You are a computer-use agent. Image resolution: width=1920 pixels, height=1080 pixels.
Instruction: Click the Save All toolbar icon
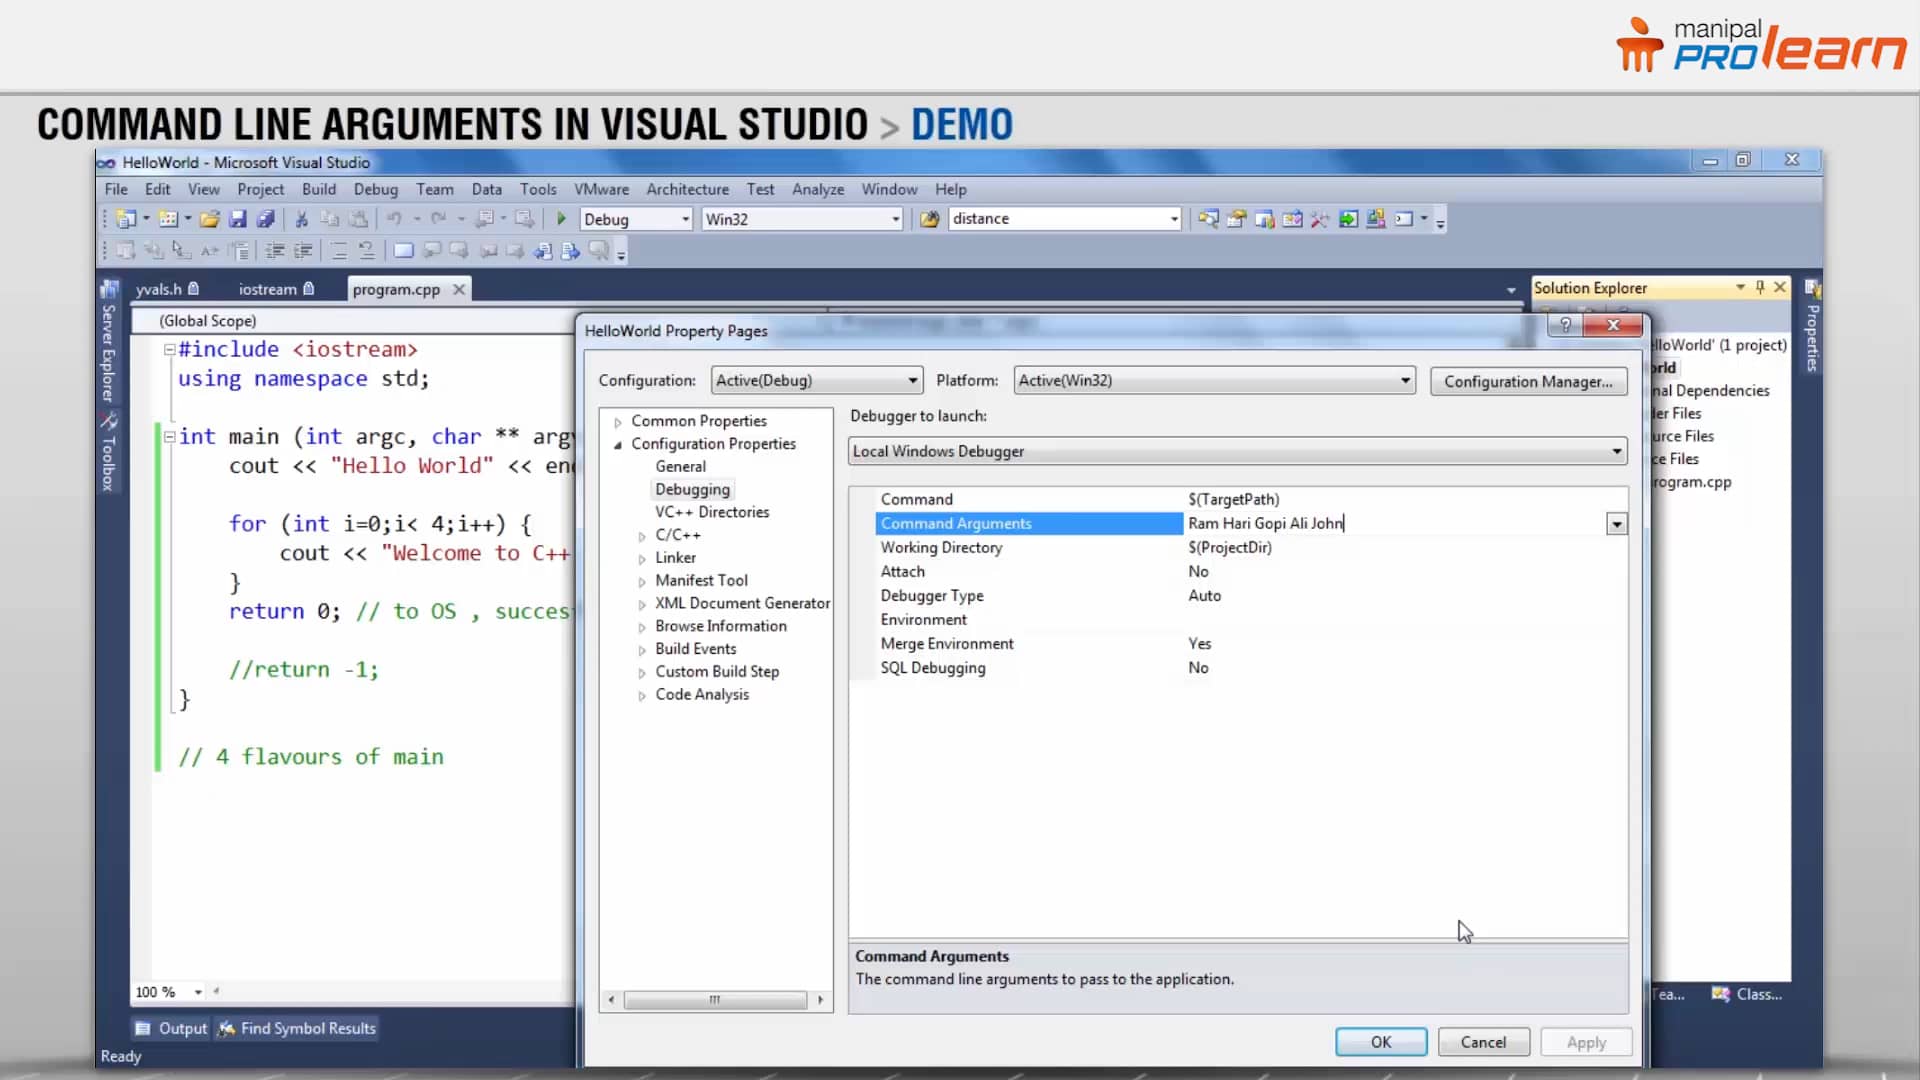click(266, 219)
